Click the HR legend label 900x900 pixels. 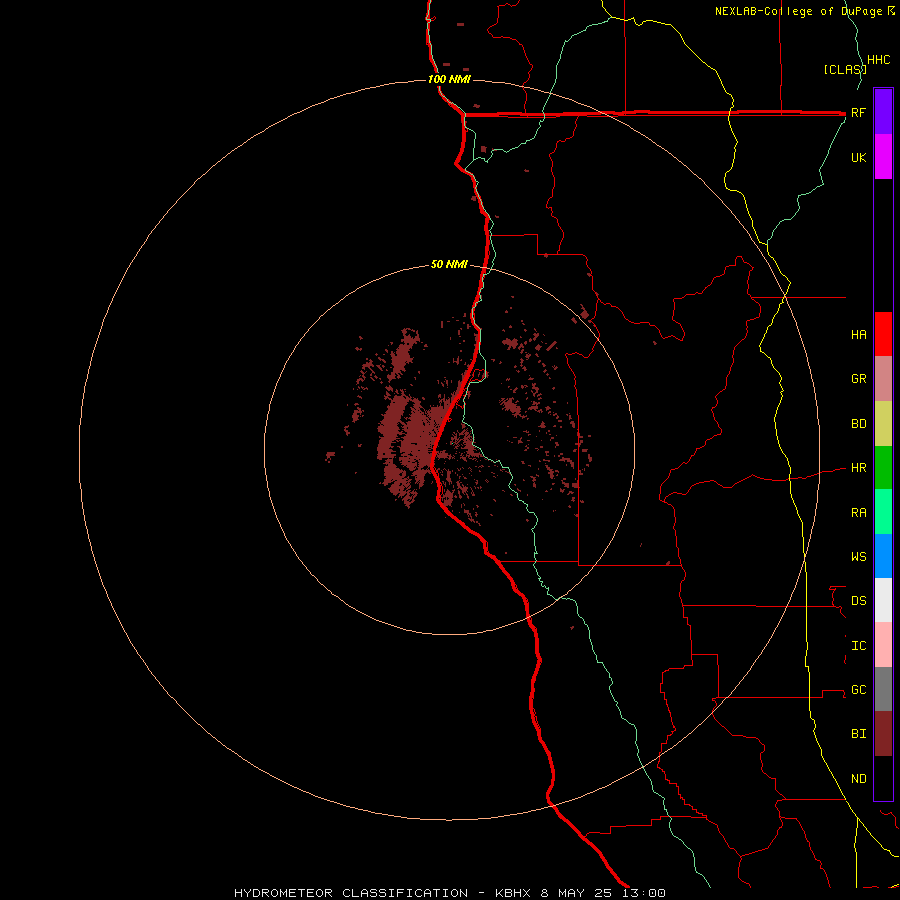[x=859, y=468]
